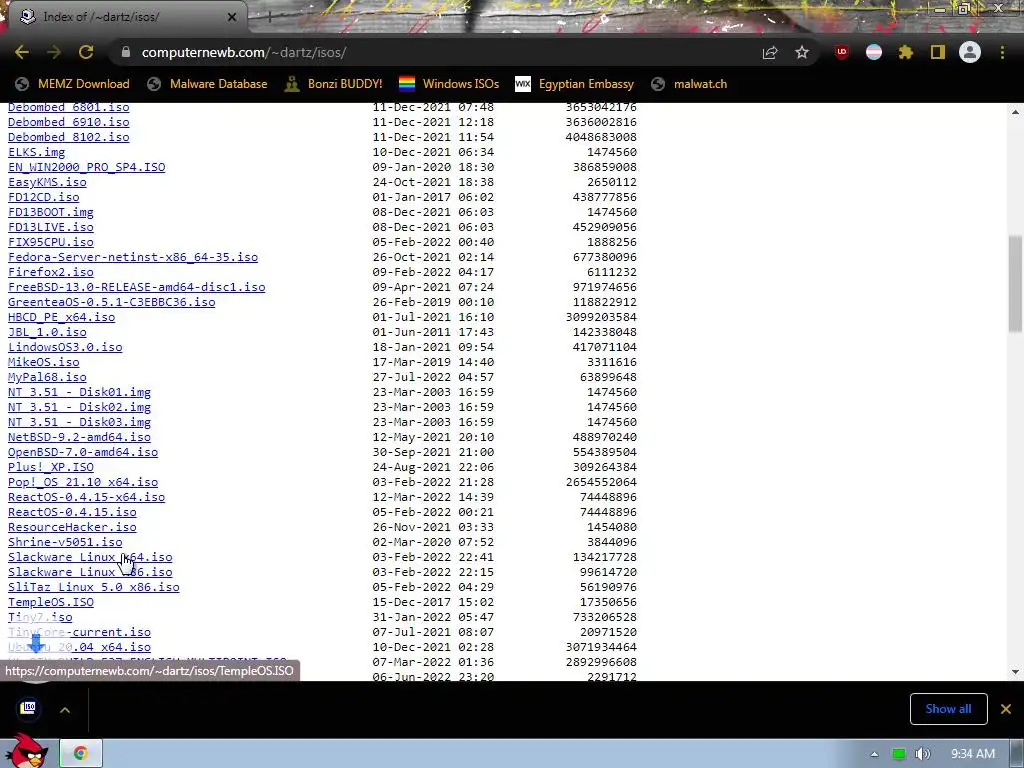Open the uBlock Origin extension icon

[842, 52]
